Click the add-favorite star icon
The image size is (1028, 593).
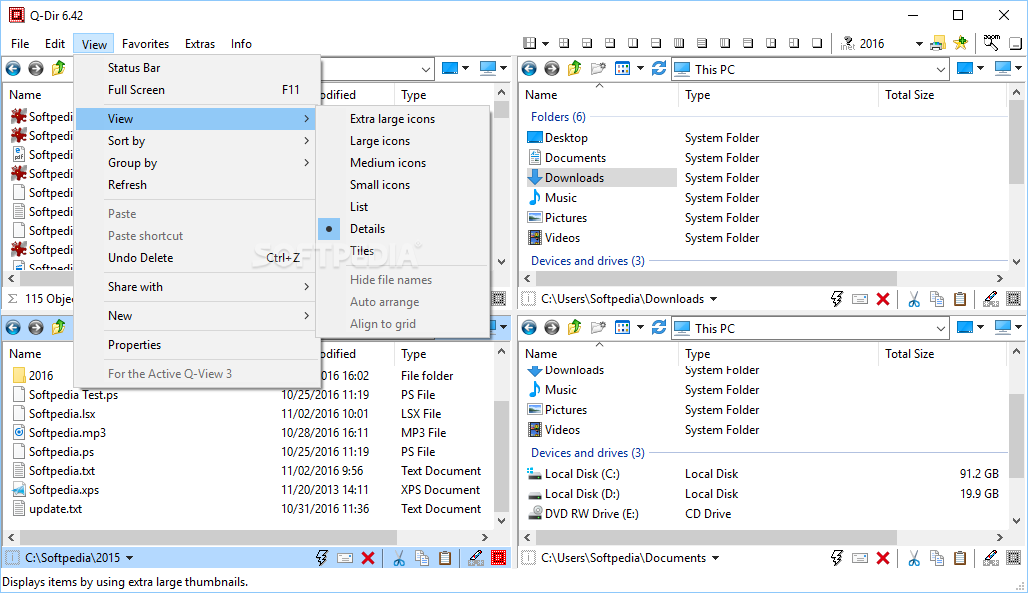click(960, 43)
